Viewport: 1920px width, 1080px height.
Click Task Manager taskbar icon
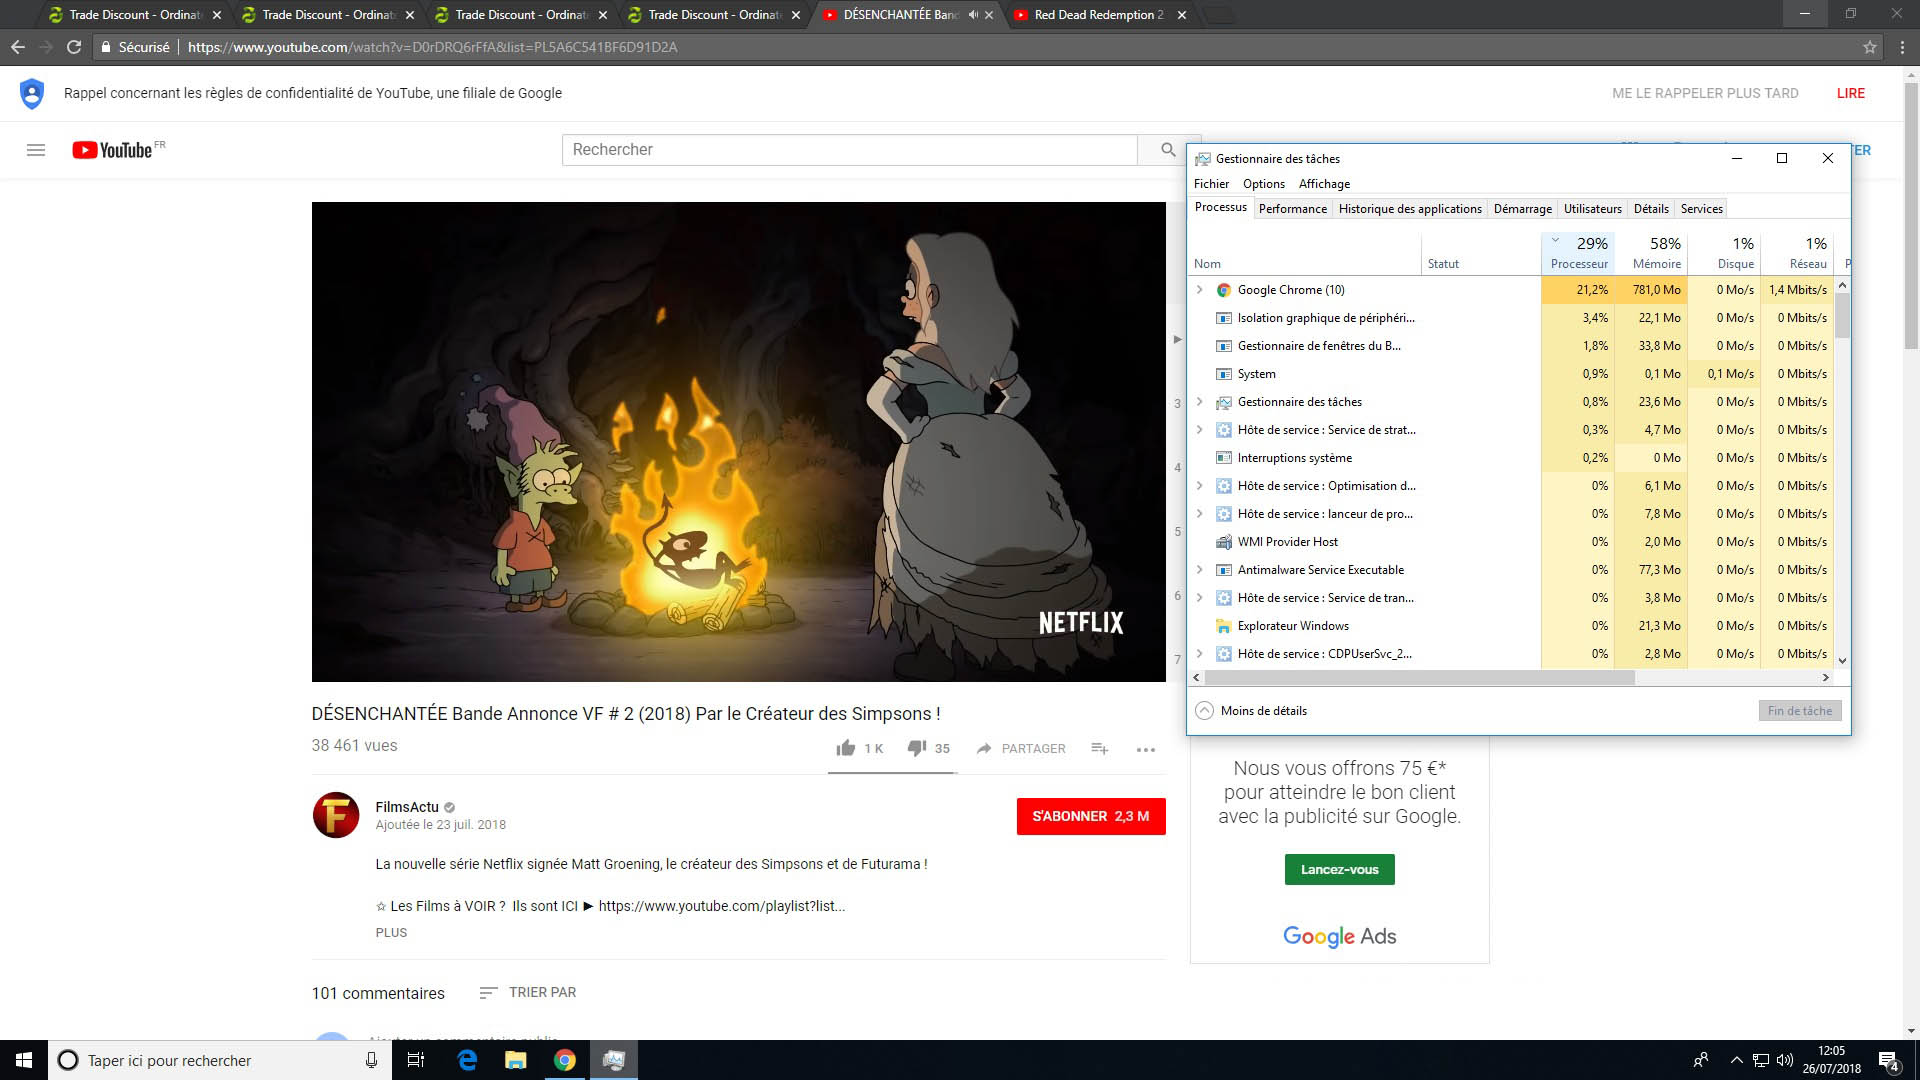coord(613,1060)
